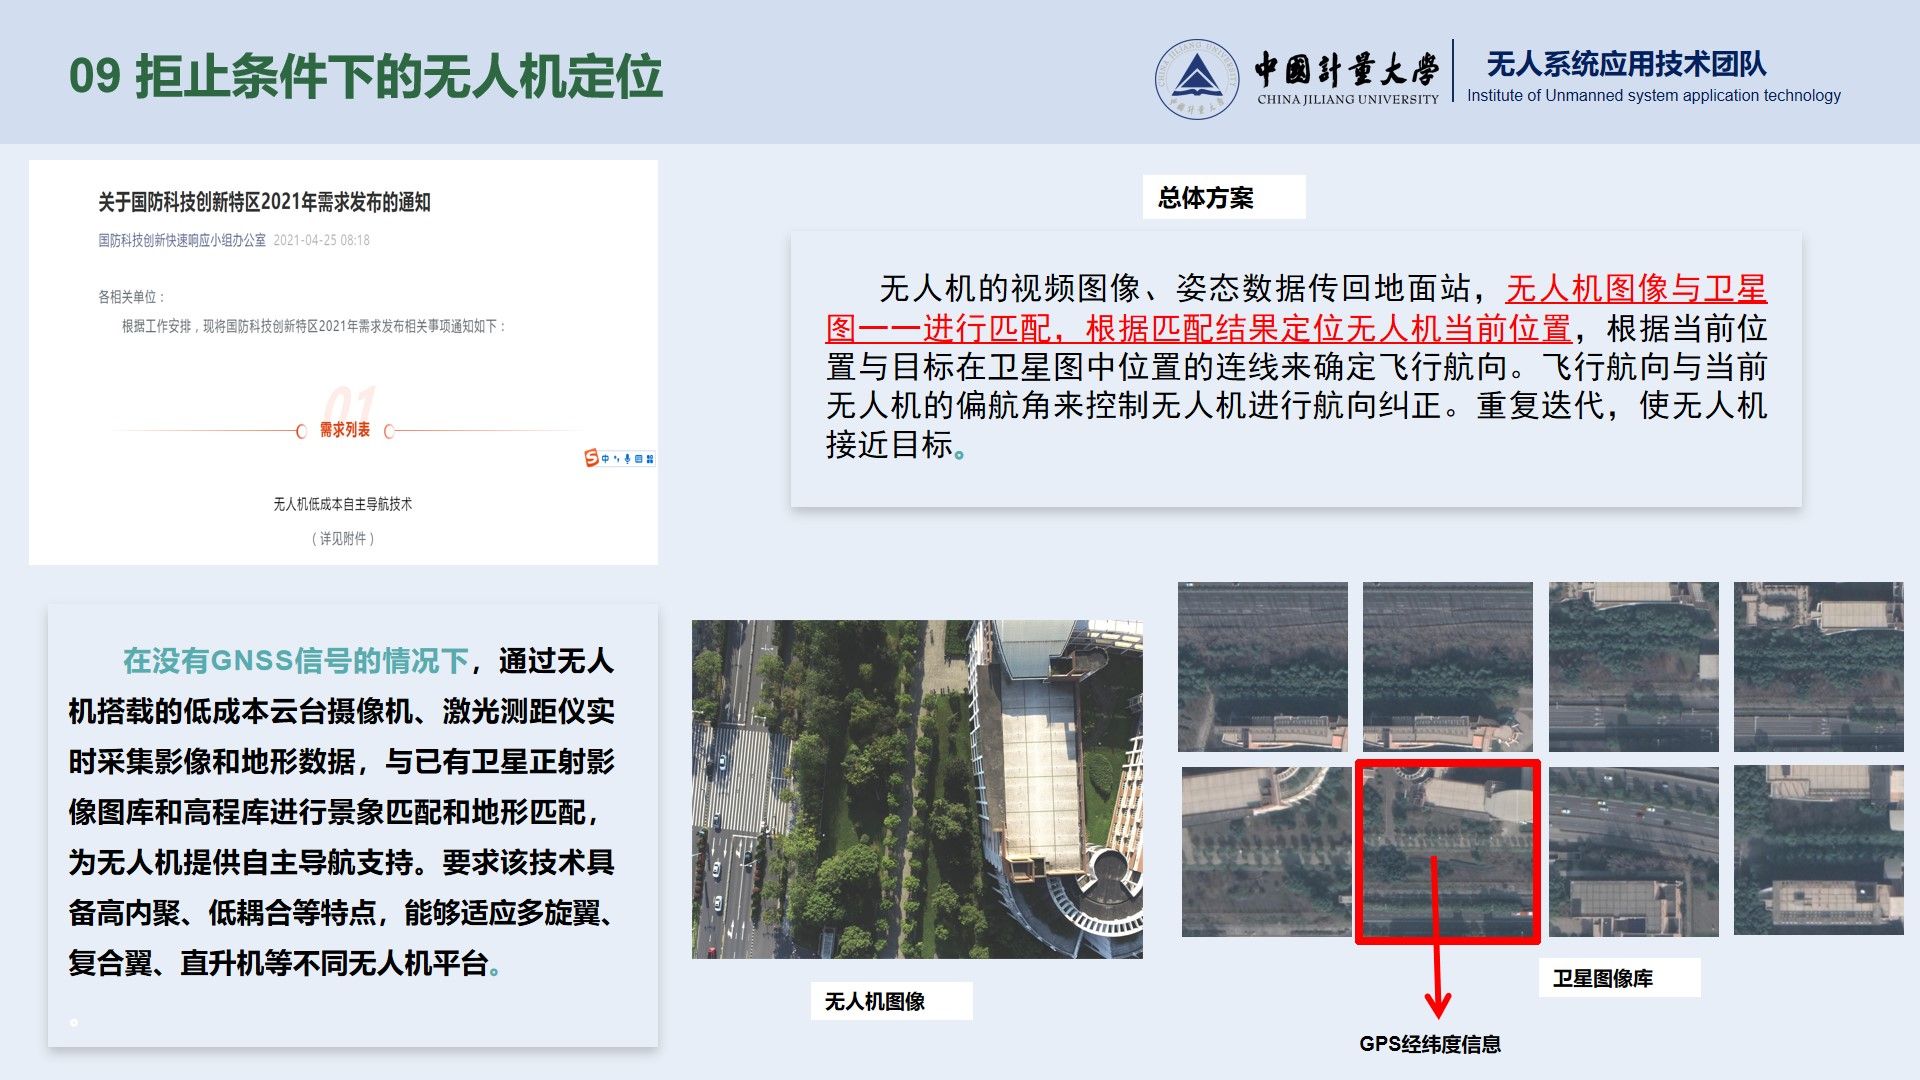Click the 需求列表 section heading
1920x1080 pixels.
[x=345, y=430]
